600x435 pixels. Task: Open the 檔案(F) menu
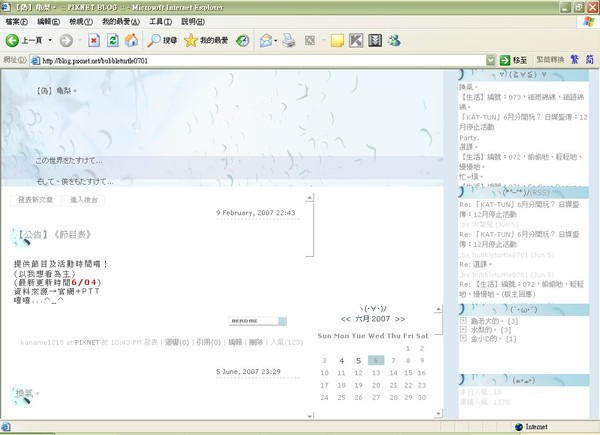pyautogui.click(x=16, y=22)
